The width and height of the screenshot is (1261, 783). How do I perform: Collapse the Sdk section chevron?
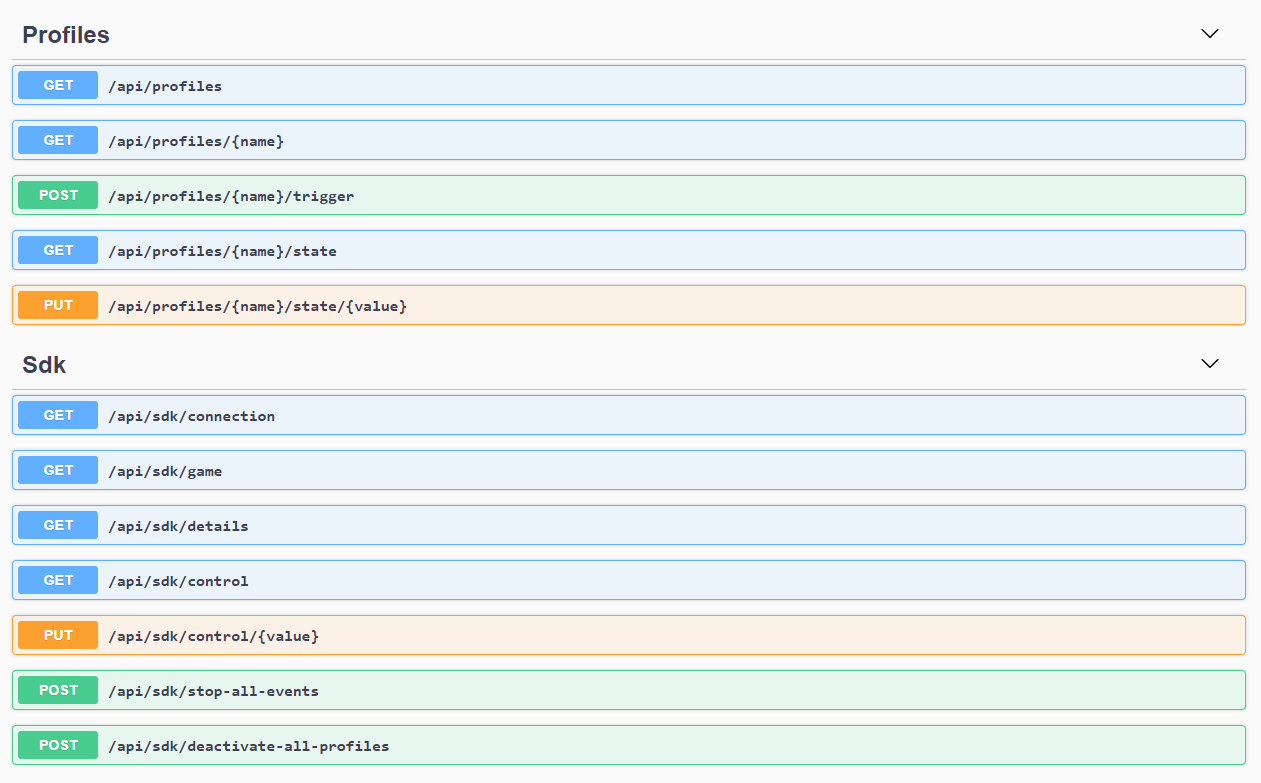pyautogui.click(x=1210, y=363)
